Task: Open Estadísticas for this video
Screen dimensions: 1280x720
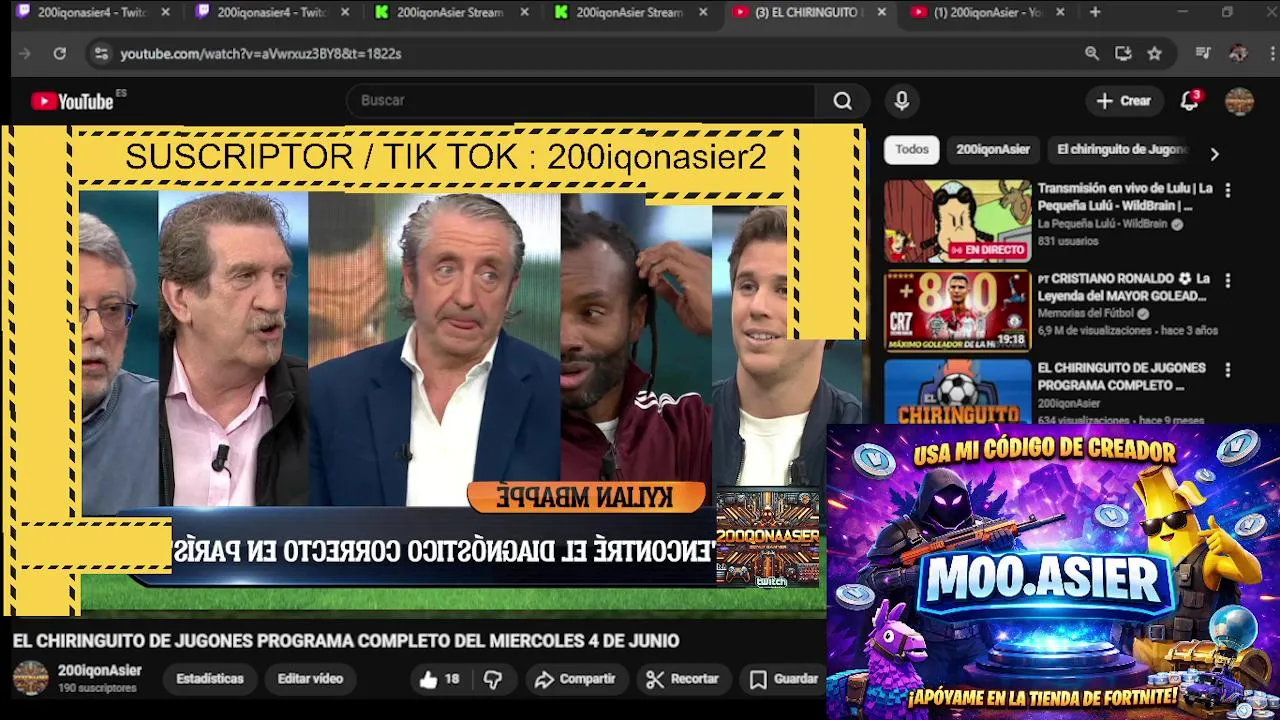Action: (x=210, y=679)
